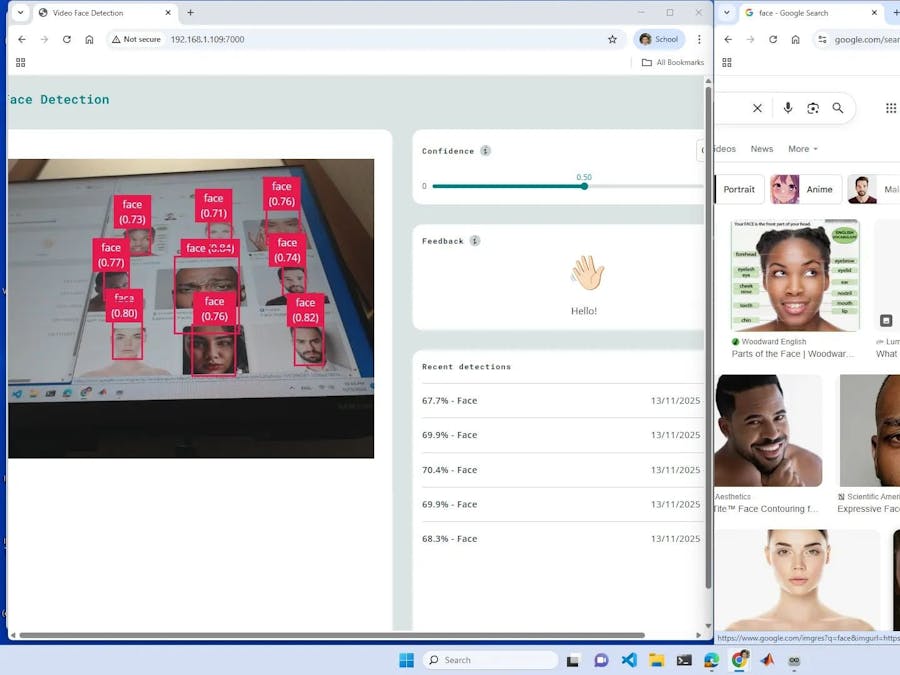Reload the face detection page
This screenshot has width=900, height=675.
pos(66,39)
